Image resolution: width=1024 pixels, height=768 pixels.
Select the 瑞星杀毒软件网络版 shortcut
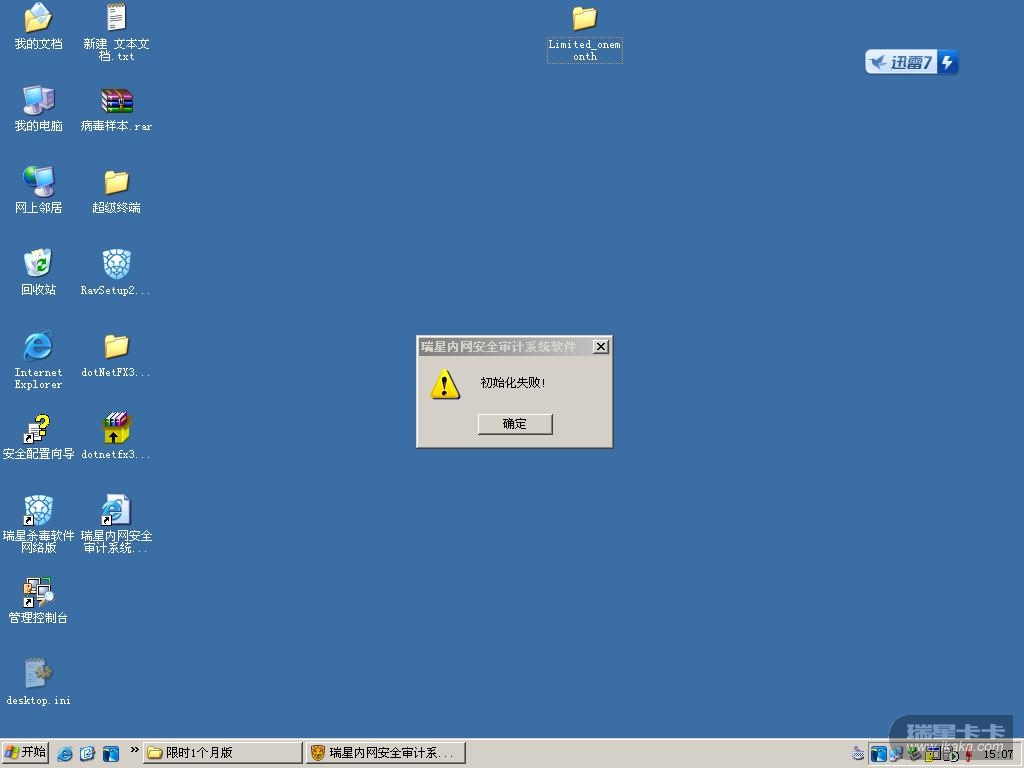38,511
